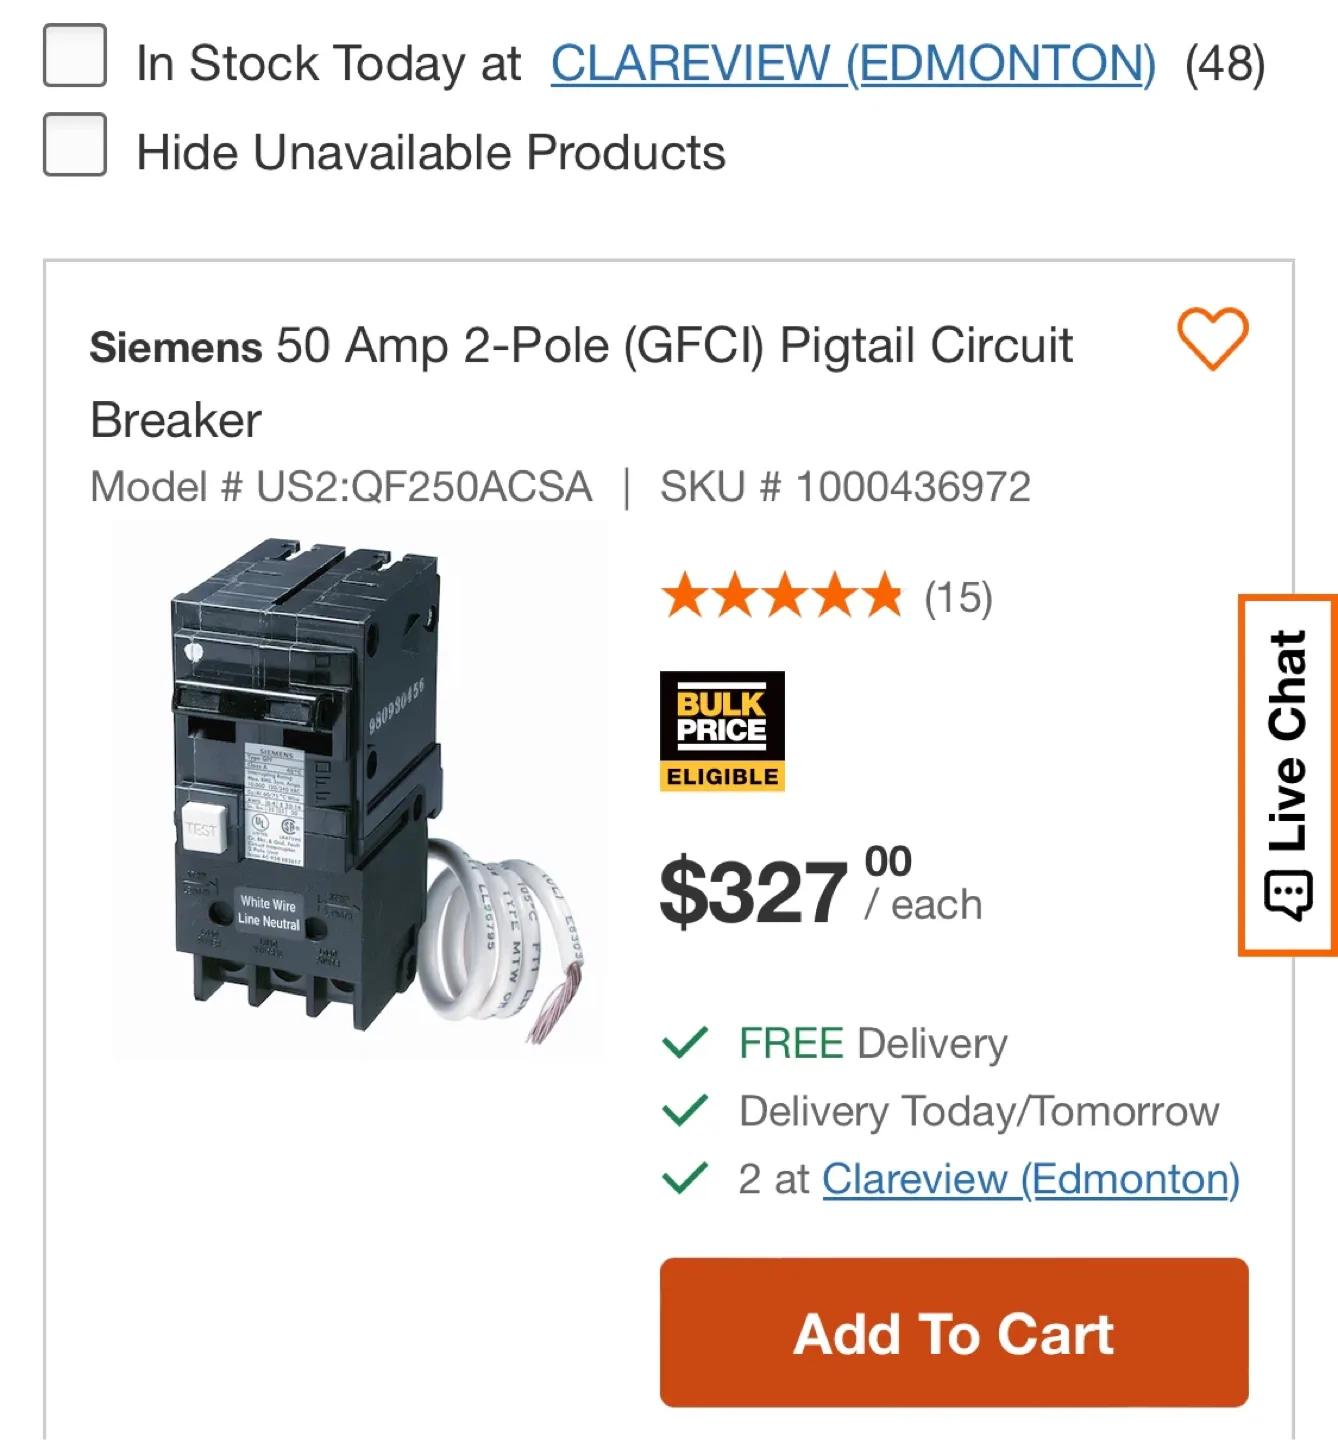
Task: Click the heart to favorite the breaker
Action: tap(1213, 345)
